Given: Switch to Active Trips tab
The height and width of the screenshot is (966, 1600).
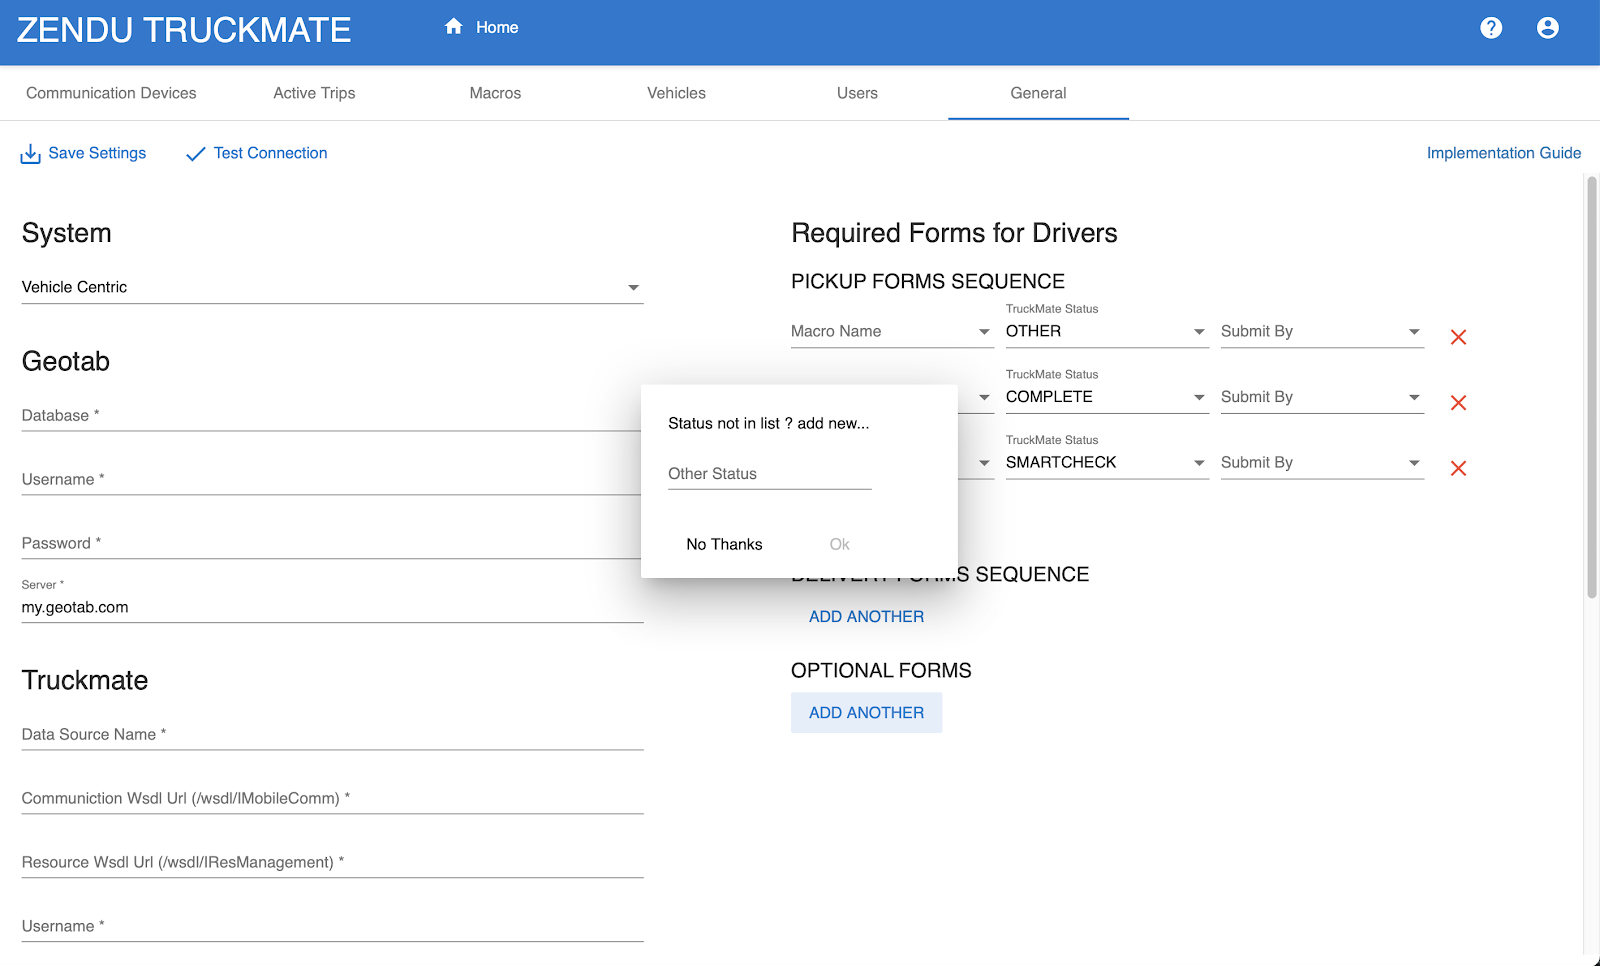Looking at the screenshot, I should 314,93.
